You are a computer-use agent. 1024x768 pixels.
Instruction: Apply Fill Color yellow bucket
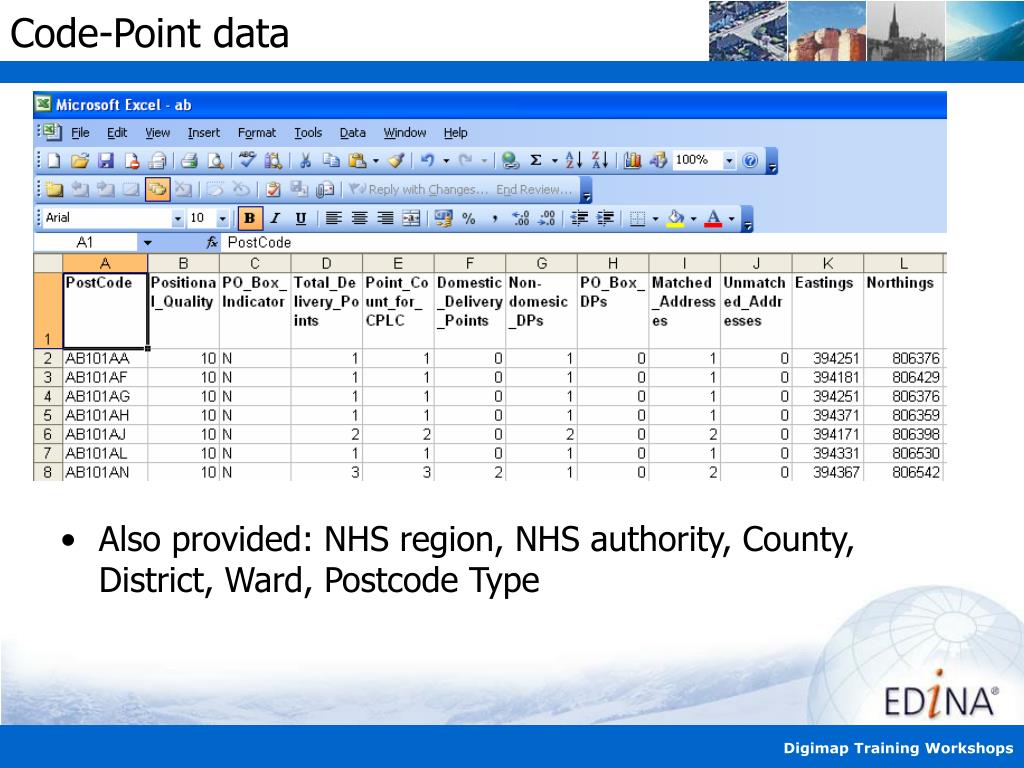(676, 218)
